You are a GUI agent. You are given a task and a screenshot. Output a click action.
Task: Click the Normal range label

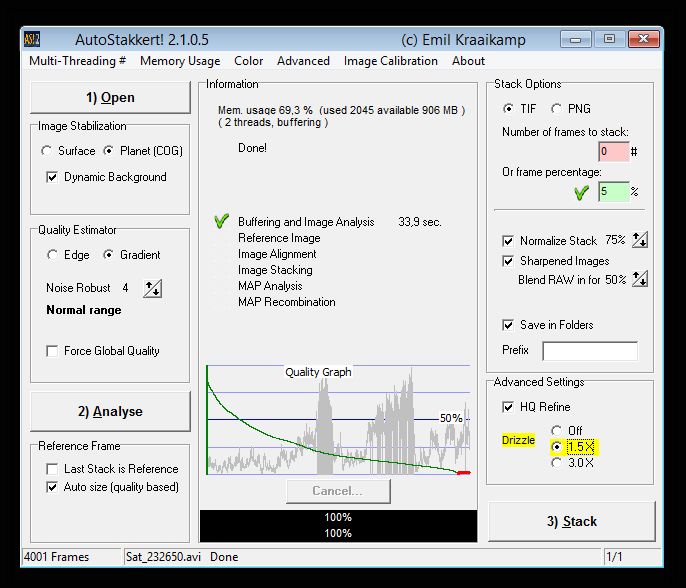pos(84,310)
